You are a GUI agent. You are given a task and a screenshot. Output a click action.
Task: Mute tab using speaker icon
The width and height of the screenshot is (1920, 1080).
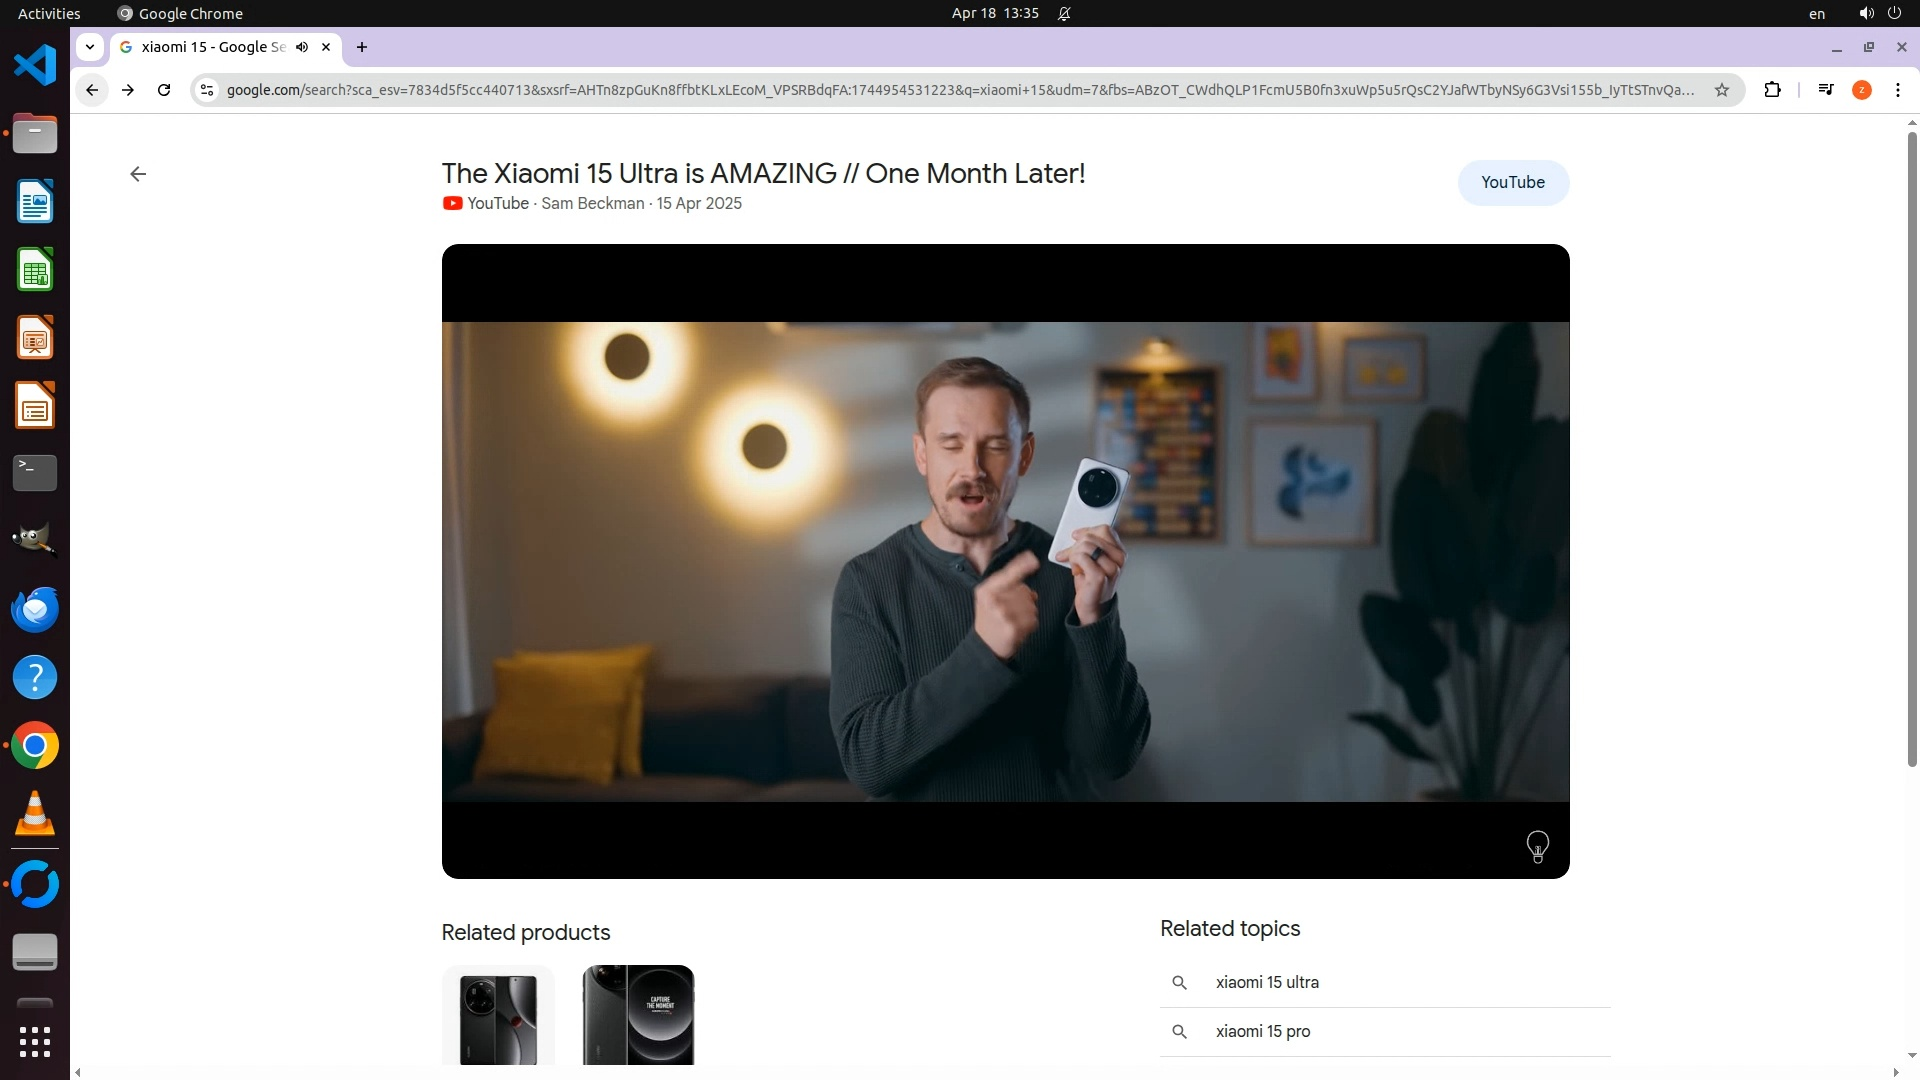(x=302, y=47)
